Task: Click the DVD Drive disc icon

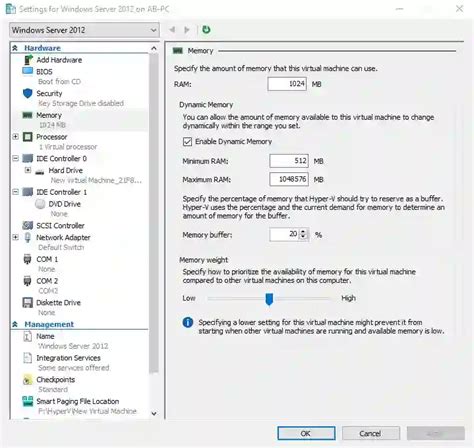Action: tap(40, 204)
